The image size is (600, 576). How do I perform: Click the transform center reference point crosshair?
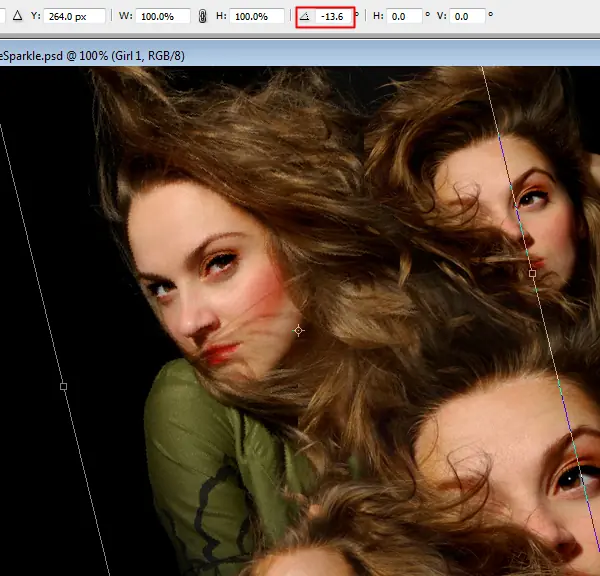coord(298,329)
